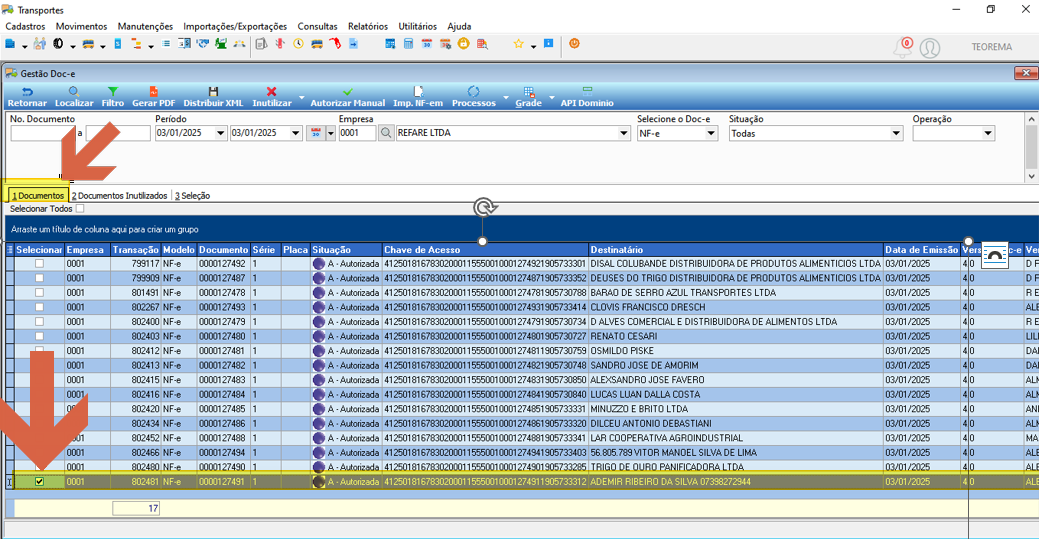This screenshot has height=539, width=1039.
Task: Open the calendar with gear icon
Action: [445, 44]
